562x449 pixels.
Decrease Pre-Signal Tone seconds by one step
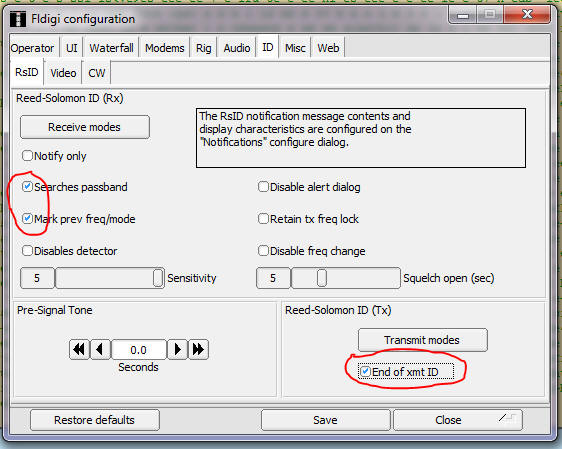(x=100, y=349)
